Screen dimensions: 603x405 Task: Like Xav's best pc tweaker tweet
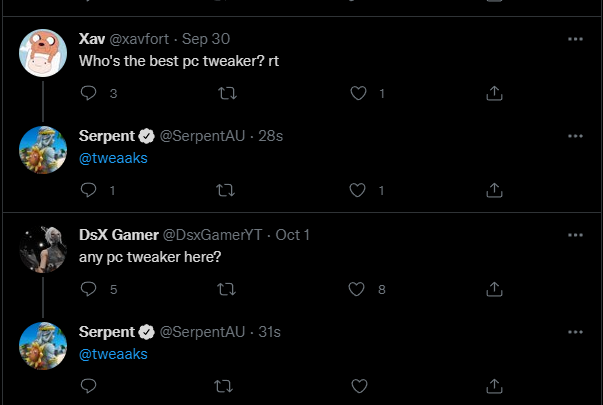click(359, 93)
